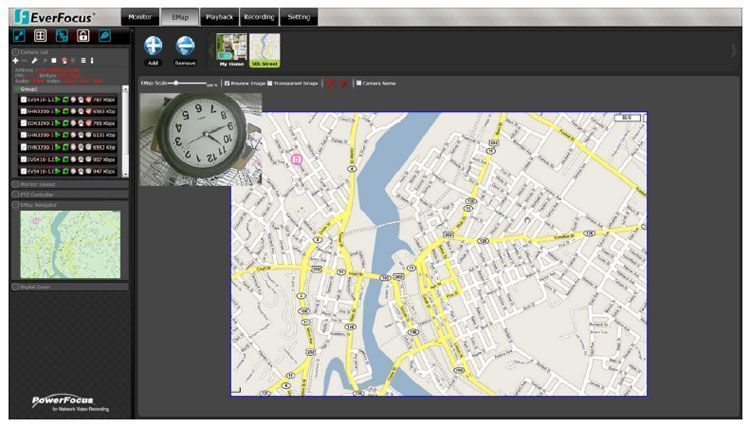Adjust the EMap Scale slider handle

click(x=176, y=83)
